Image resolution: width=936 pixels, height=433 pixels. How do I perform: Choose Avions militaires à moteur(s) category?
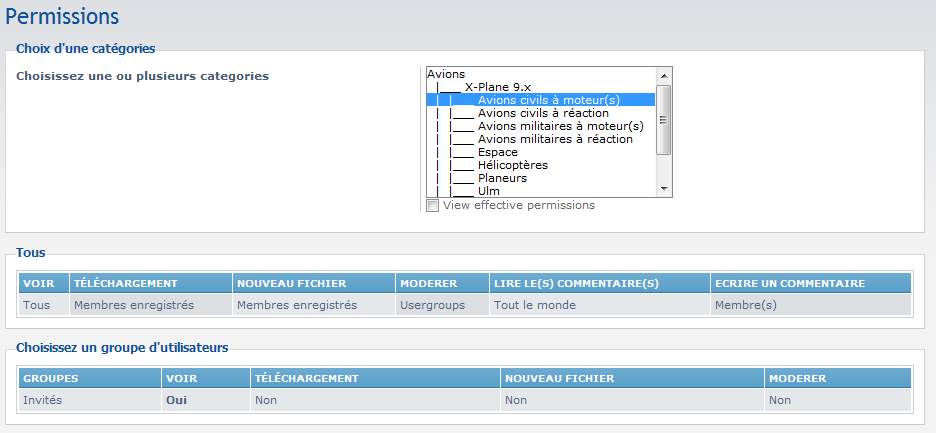coord(560,126)
